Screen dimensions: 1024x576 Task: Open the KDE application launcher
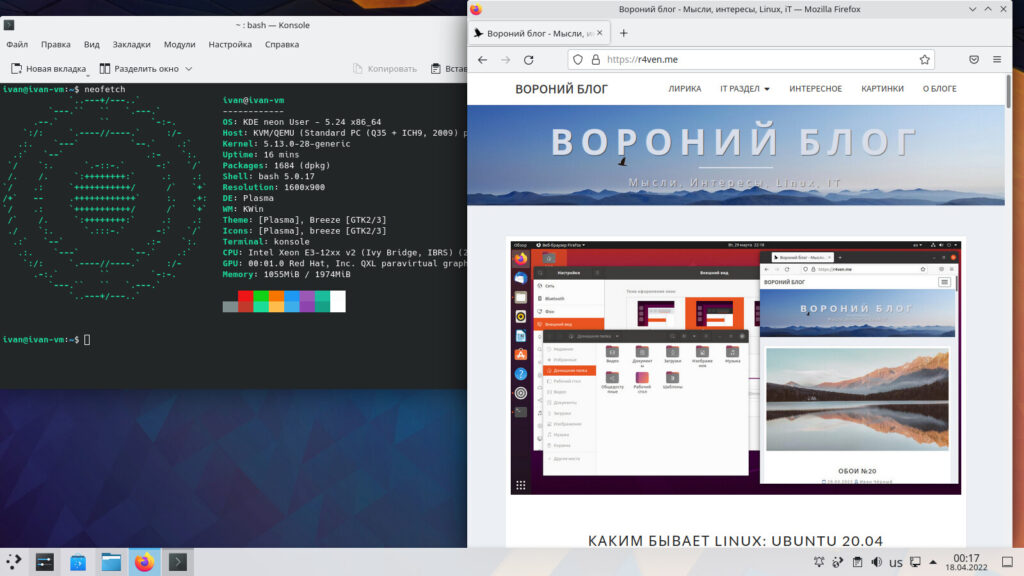tap(14, 562)
